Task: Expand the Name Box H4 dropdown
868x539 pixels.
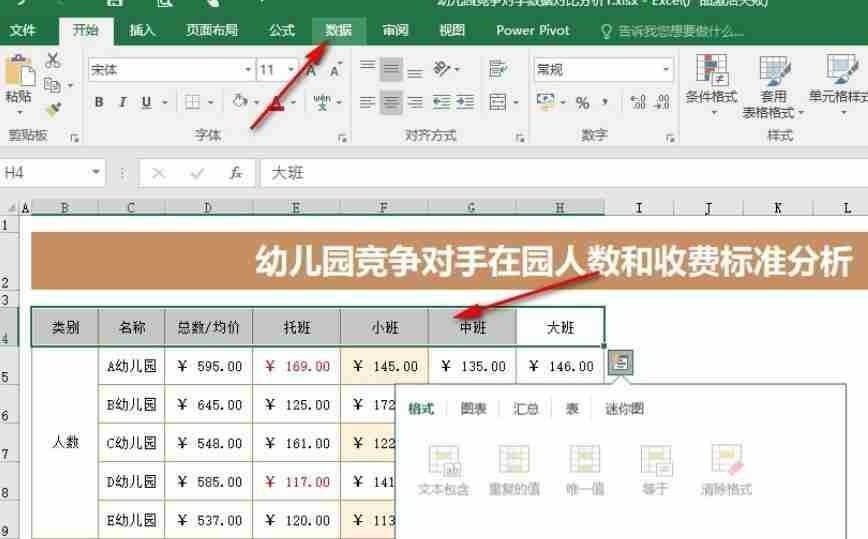Action: (96, 173)
